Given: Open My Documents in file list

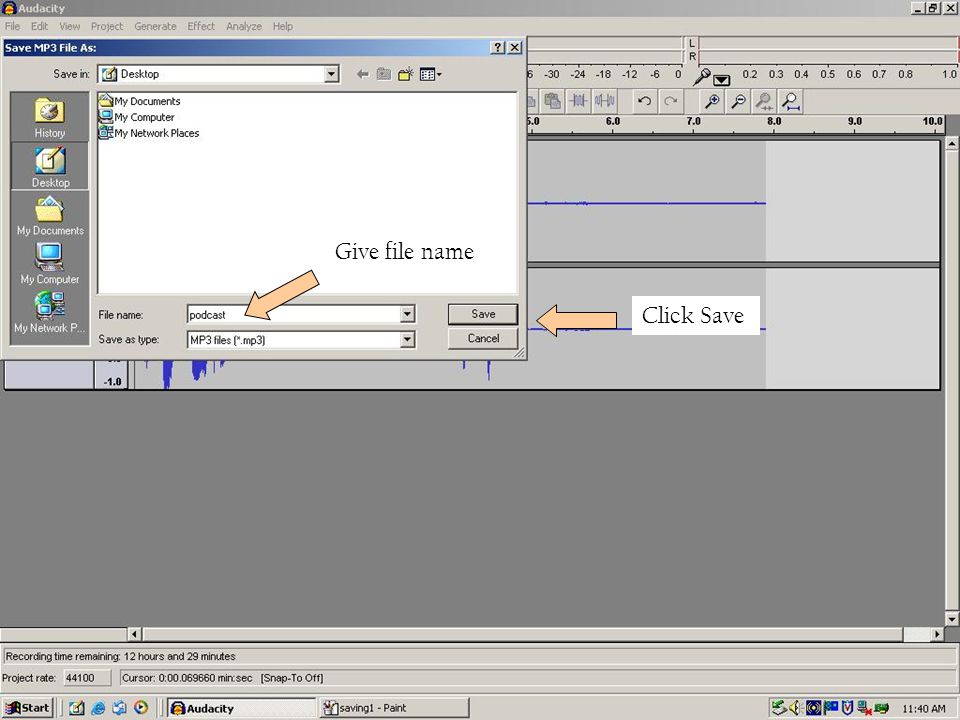Looking at the screenshot, I should point(140,101).
